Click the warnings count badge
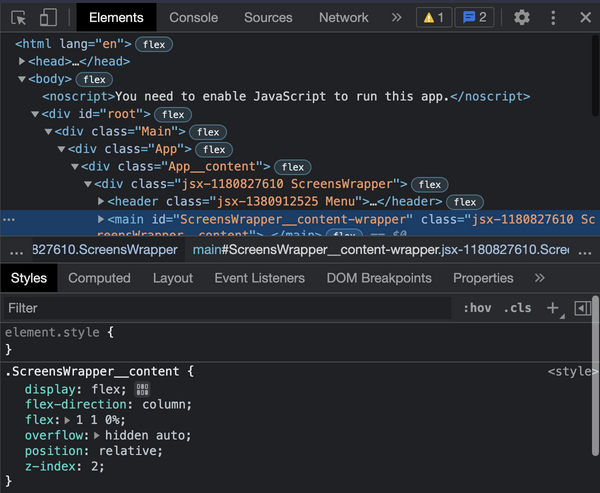600x493 pixels. (434, 17)
